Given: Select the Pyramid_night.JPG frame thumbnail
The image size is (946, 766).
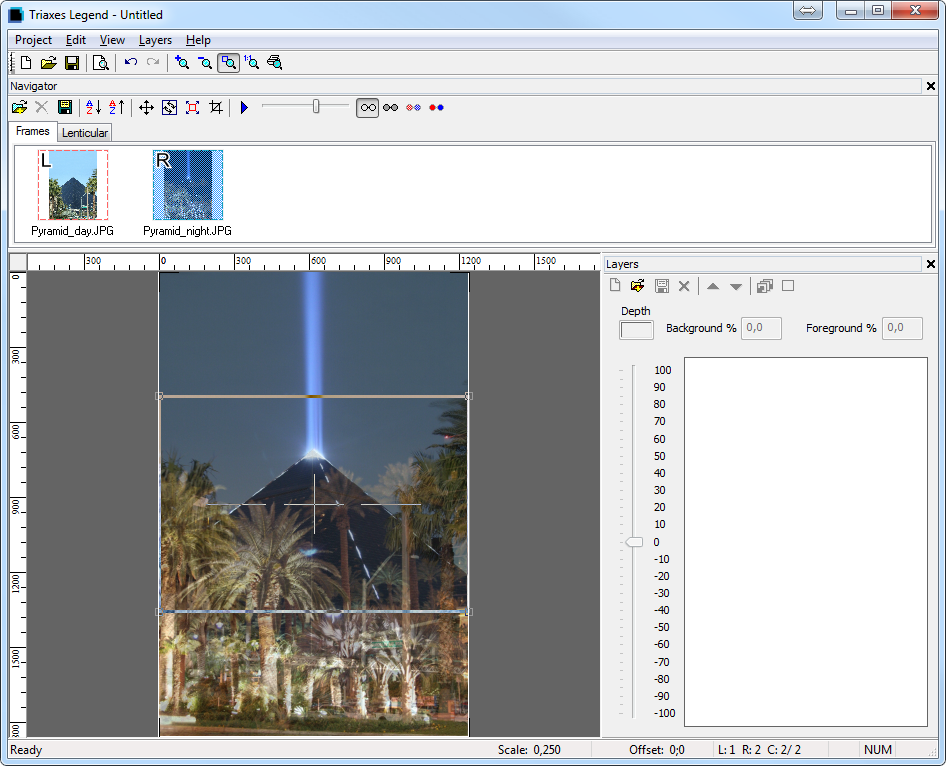Looking at the screenshot, I should click(188, 185).
